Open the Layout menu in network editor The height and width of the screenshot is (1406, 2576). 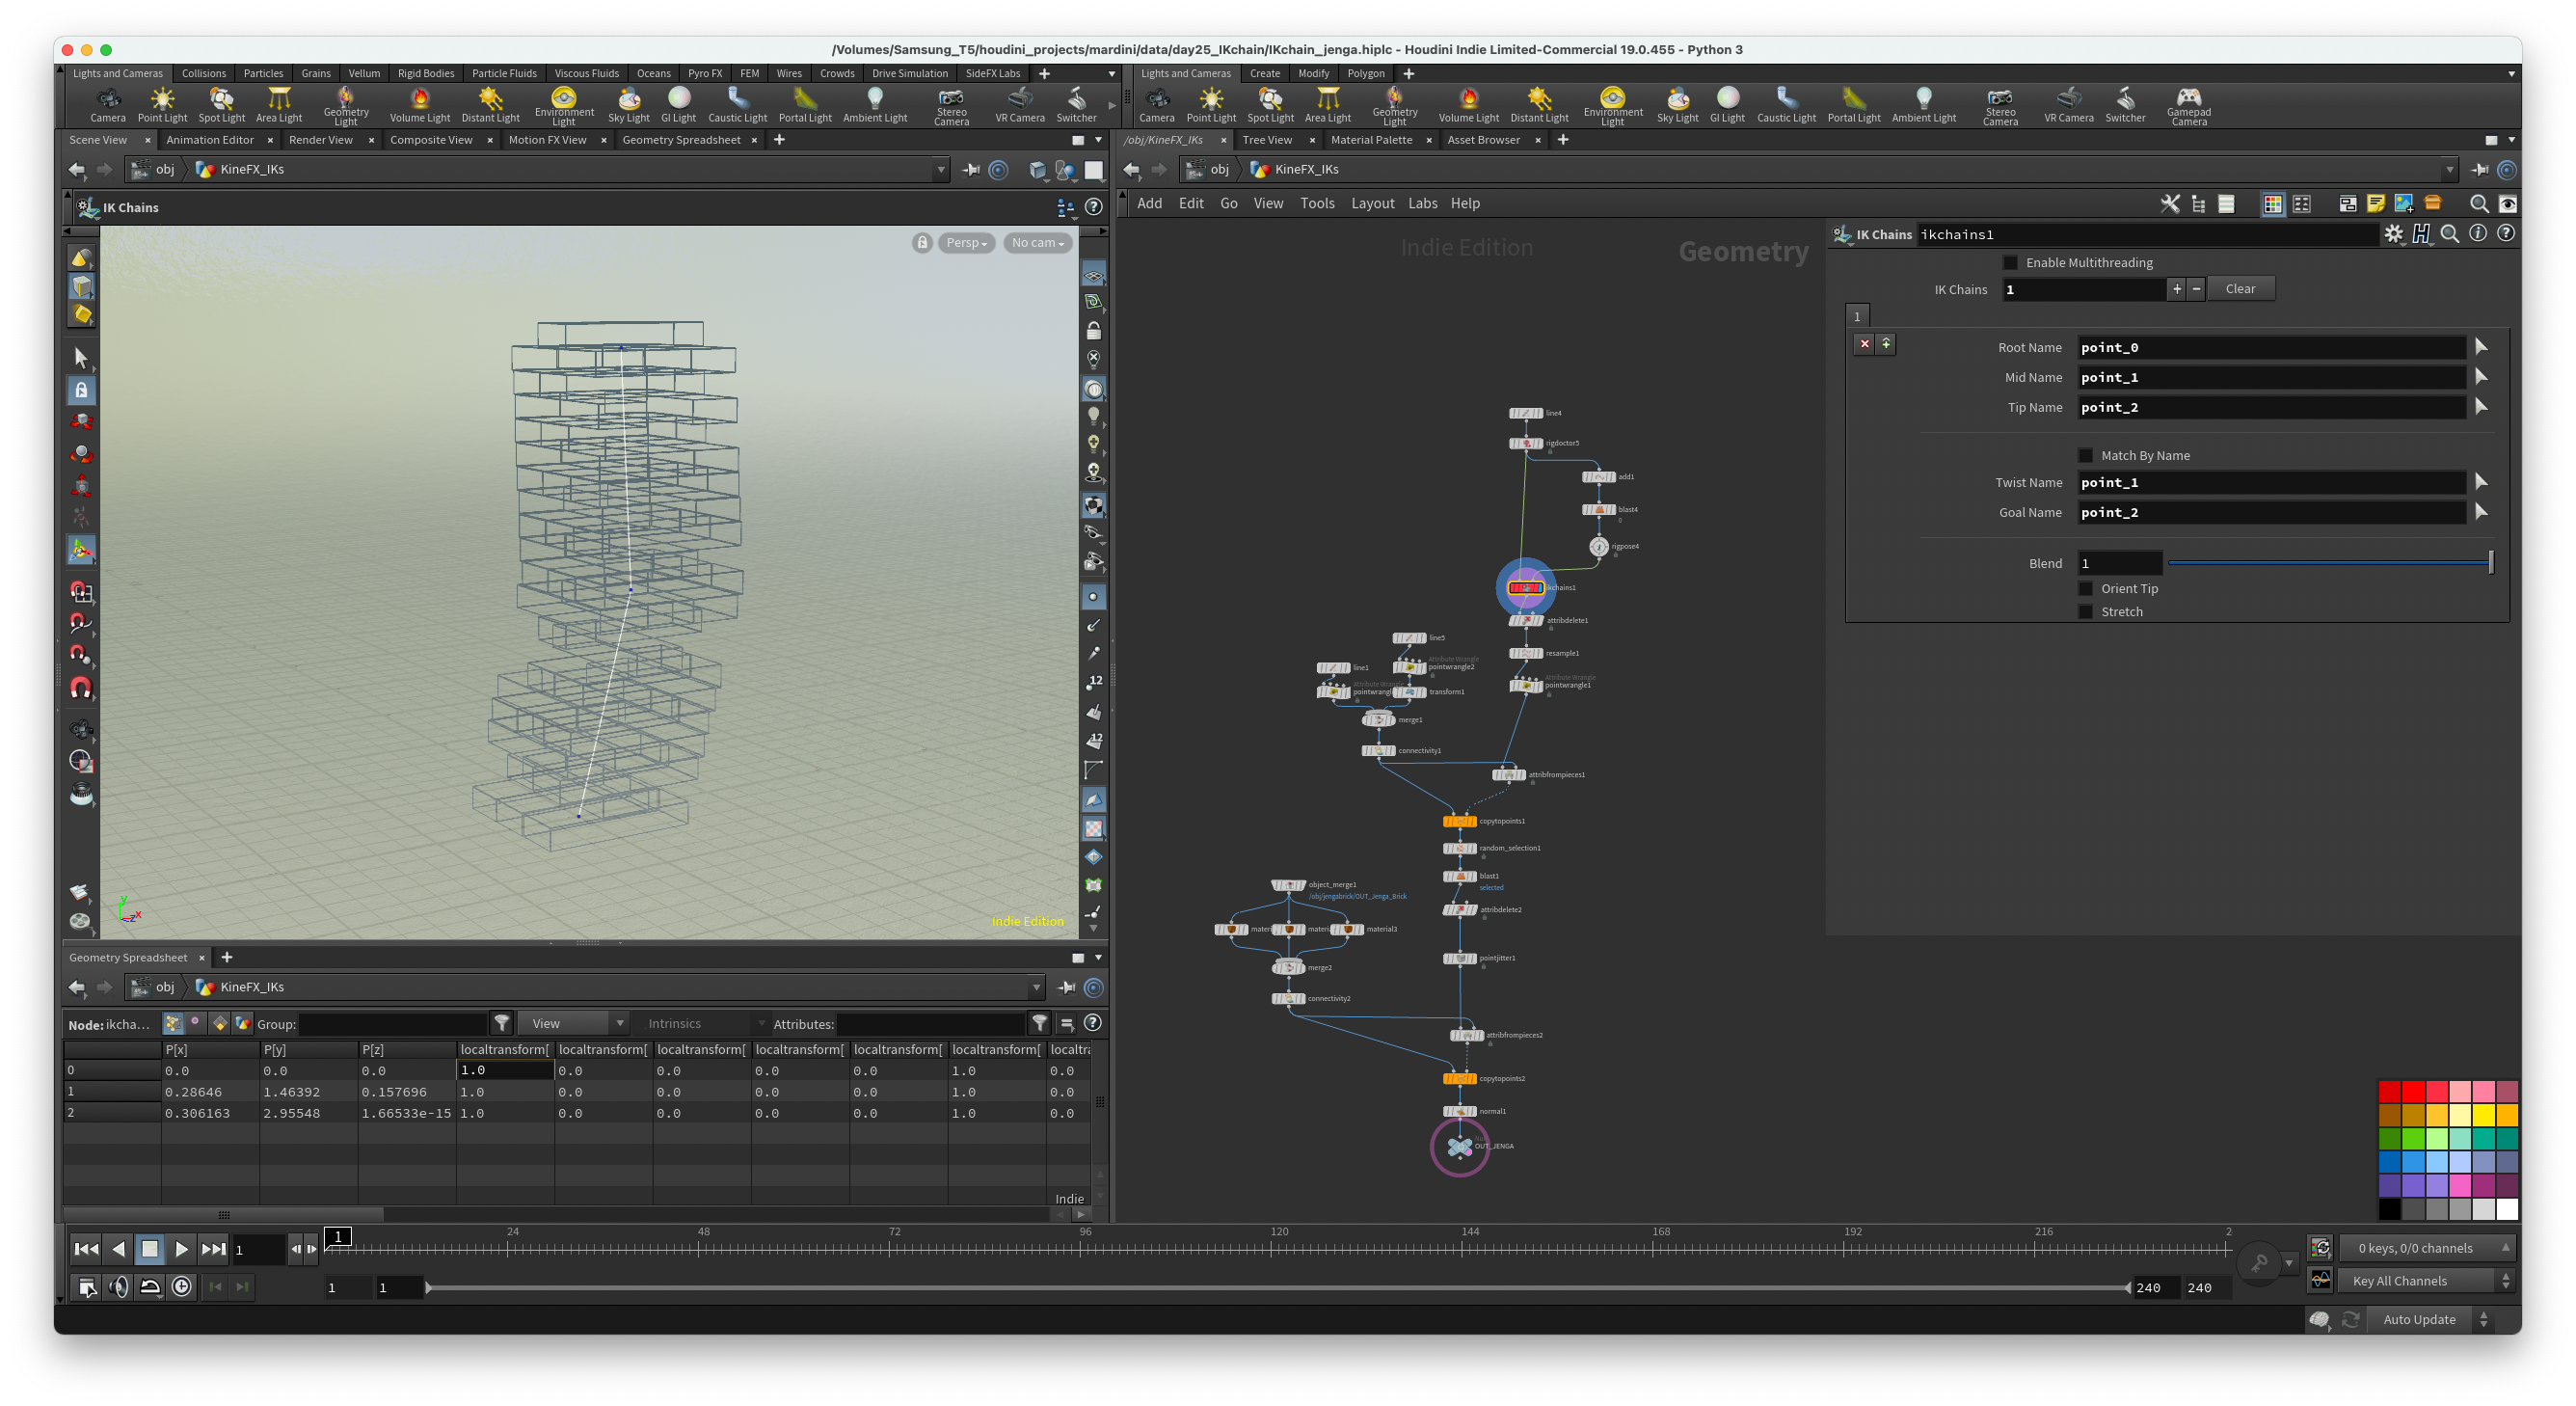pos(1372,204)
